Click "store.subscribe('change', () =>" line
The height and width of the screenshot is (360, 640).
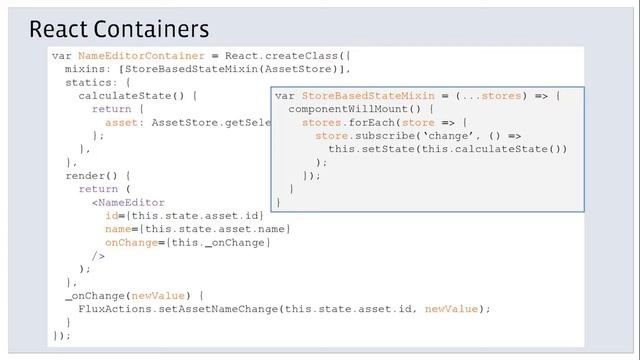pos(418,136)
